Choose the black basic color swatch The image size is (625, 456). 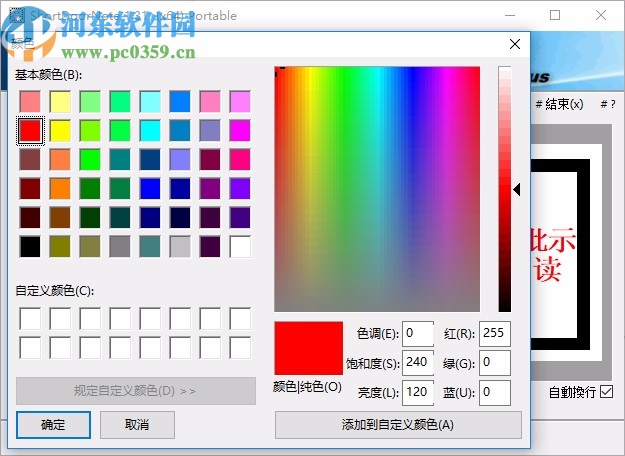click(30, 247)
